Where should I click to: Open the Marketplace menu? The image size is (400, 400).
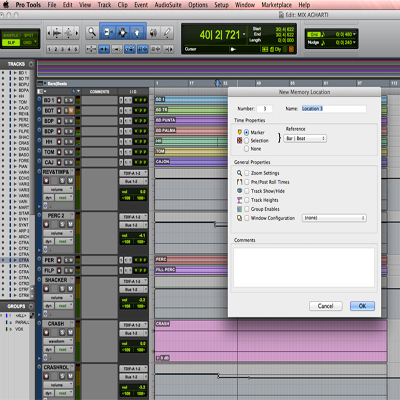tap(276, 5)
